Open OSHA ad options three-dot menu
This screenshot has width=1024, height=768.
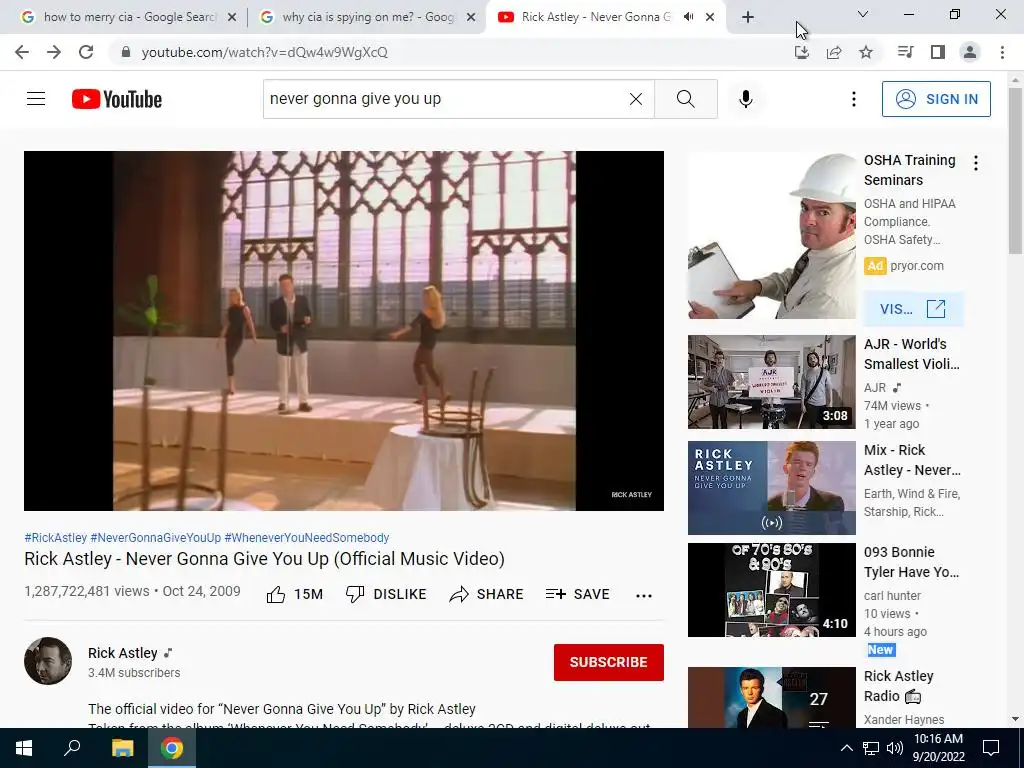pos(976,163)
